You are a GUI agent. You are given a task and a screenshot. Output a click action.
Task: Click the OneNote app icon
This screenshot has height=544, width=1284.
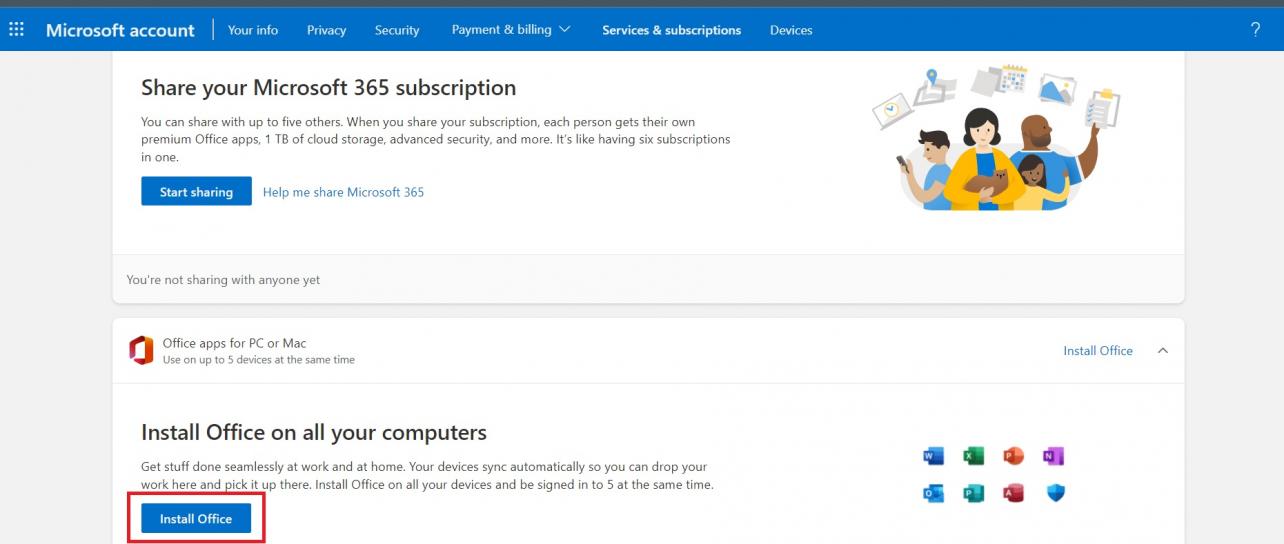click(1053, 456)
